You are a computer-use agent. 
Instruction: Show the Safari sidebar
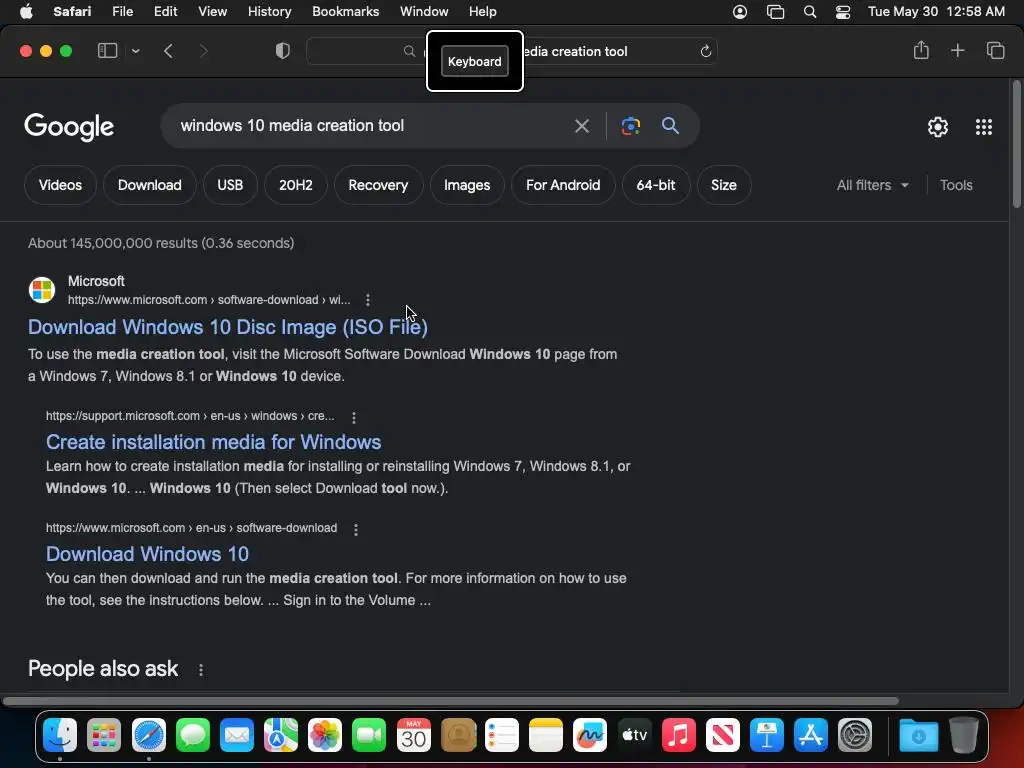pyautogui.click(x=107, y=51)
